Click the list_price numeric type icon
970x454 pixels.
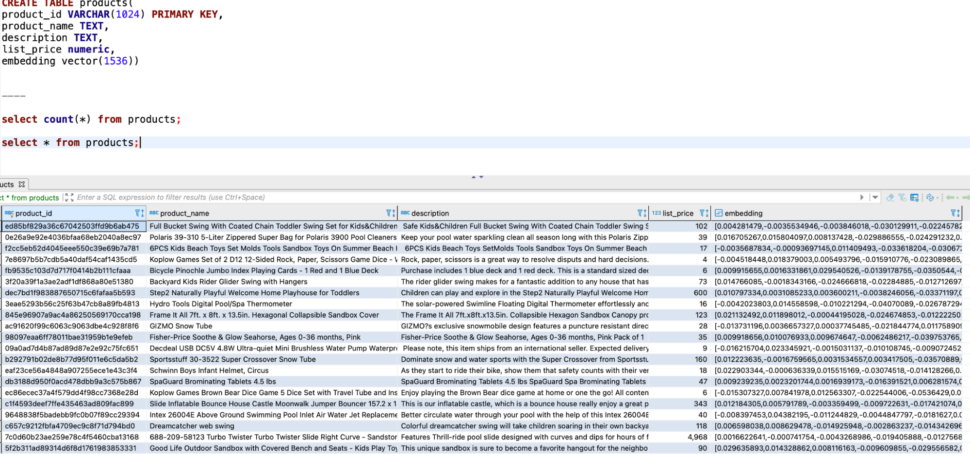click(656, 213)
